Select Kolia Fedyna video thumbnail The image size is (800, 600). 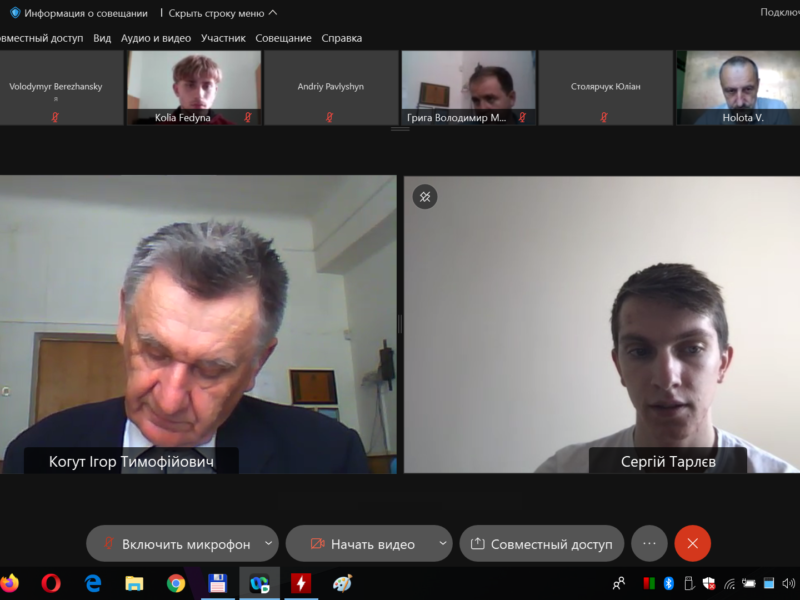pos(195,87)
